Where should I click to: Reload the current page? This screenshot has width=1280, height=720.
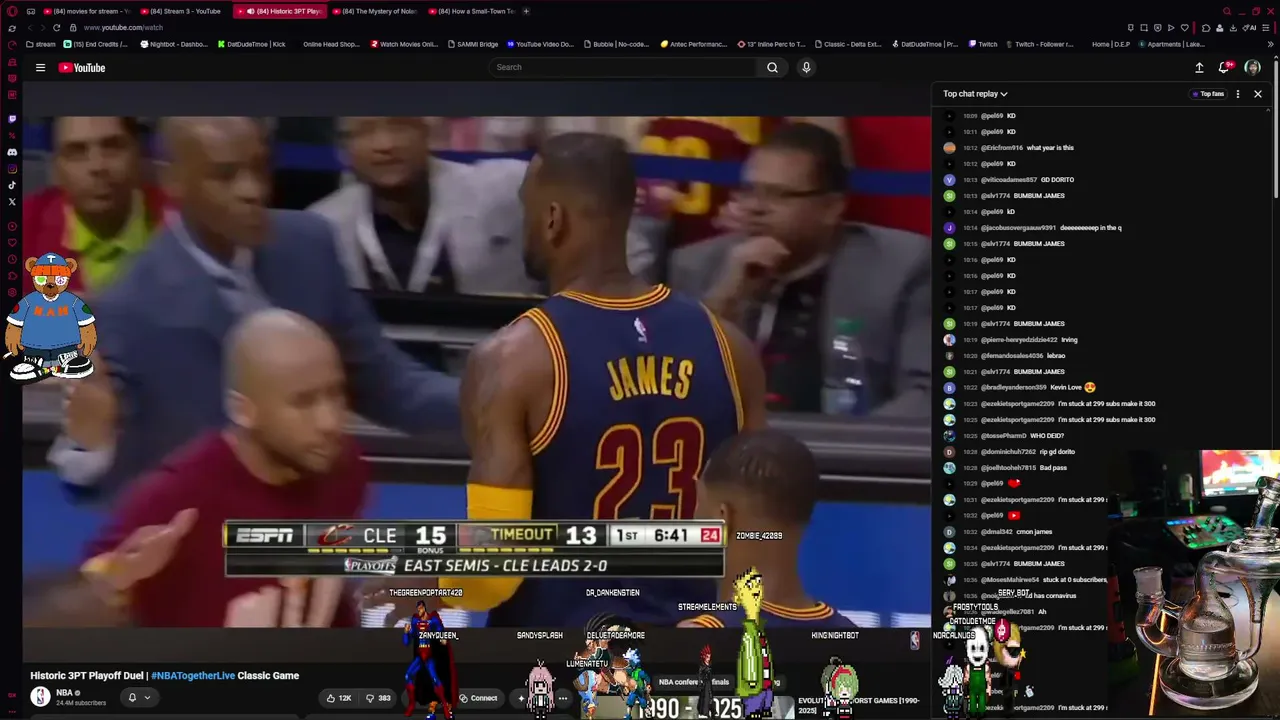coord(56,28)
